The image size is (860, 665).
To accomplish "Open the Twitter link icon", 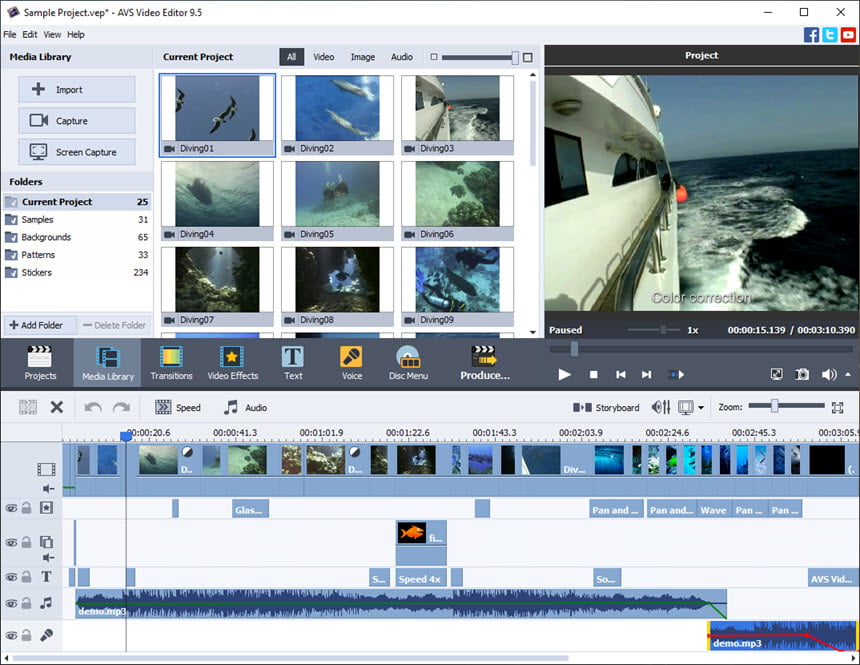I will pyautogui.click(x=830, y=35).
